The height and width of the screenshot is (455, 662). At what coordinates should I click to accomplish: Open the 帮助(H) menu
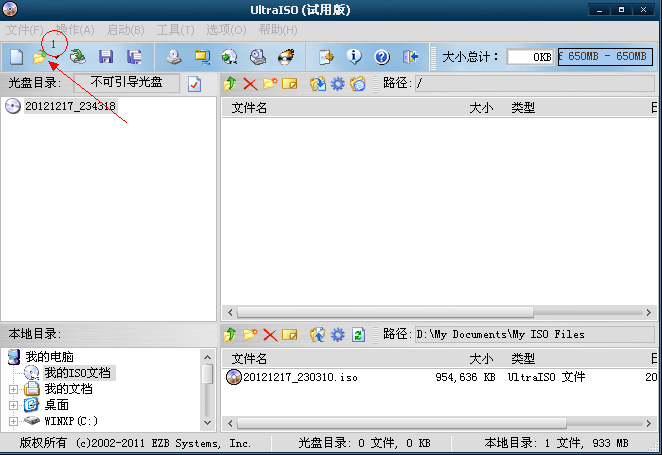278,30
